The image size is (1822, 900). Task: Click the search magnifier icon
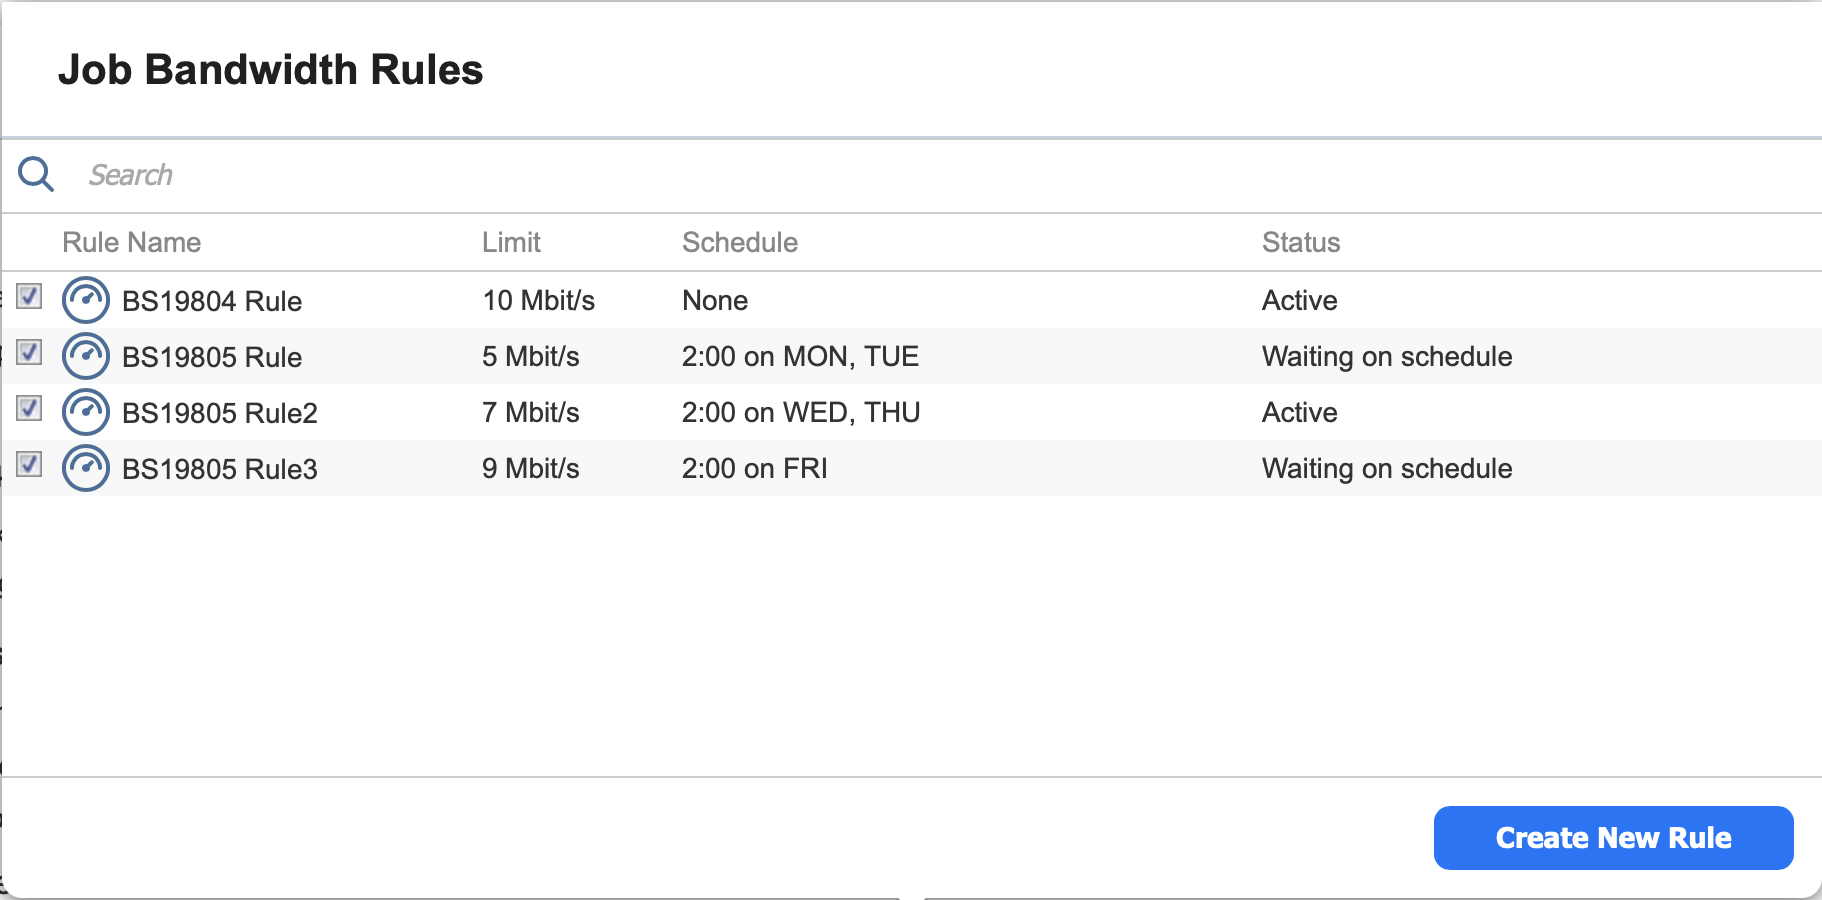36,174
